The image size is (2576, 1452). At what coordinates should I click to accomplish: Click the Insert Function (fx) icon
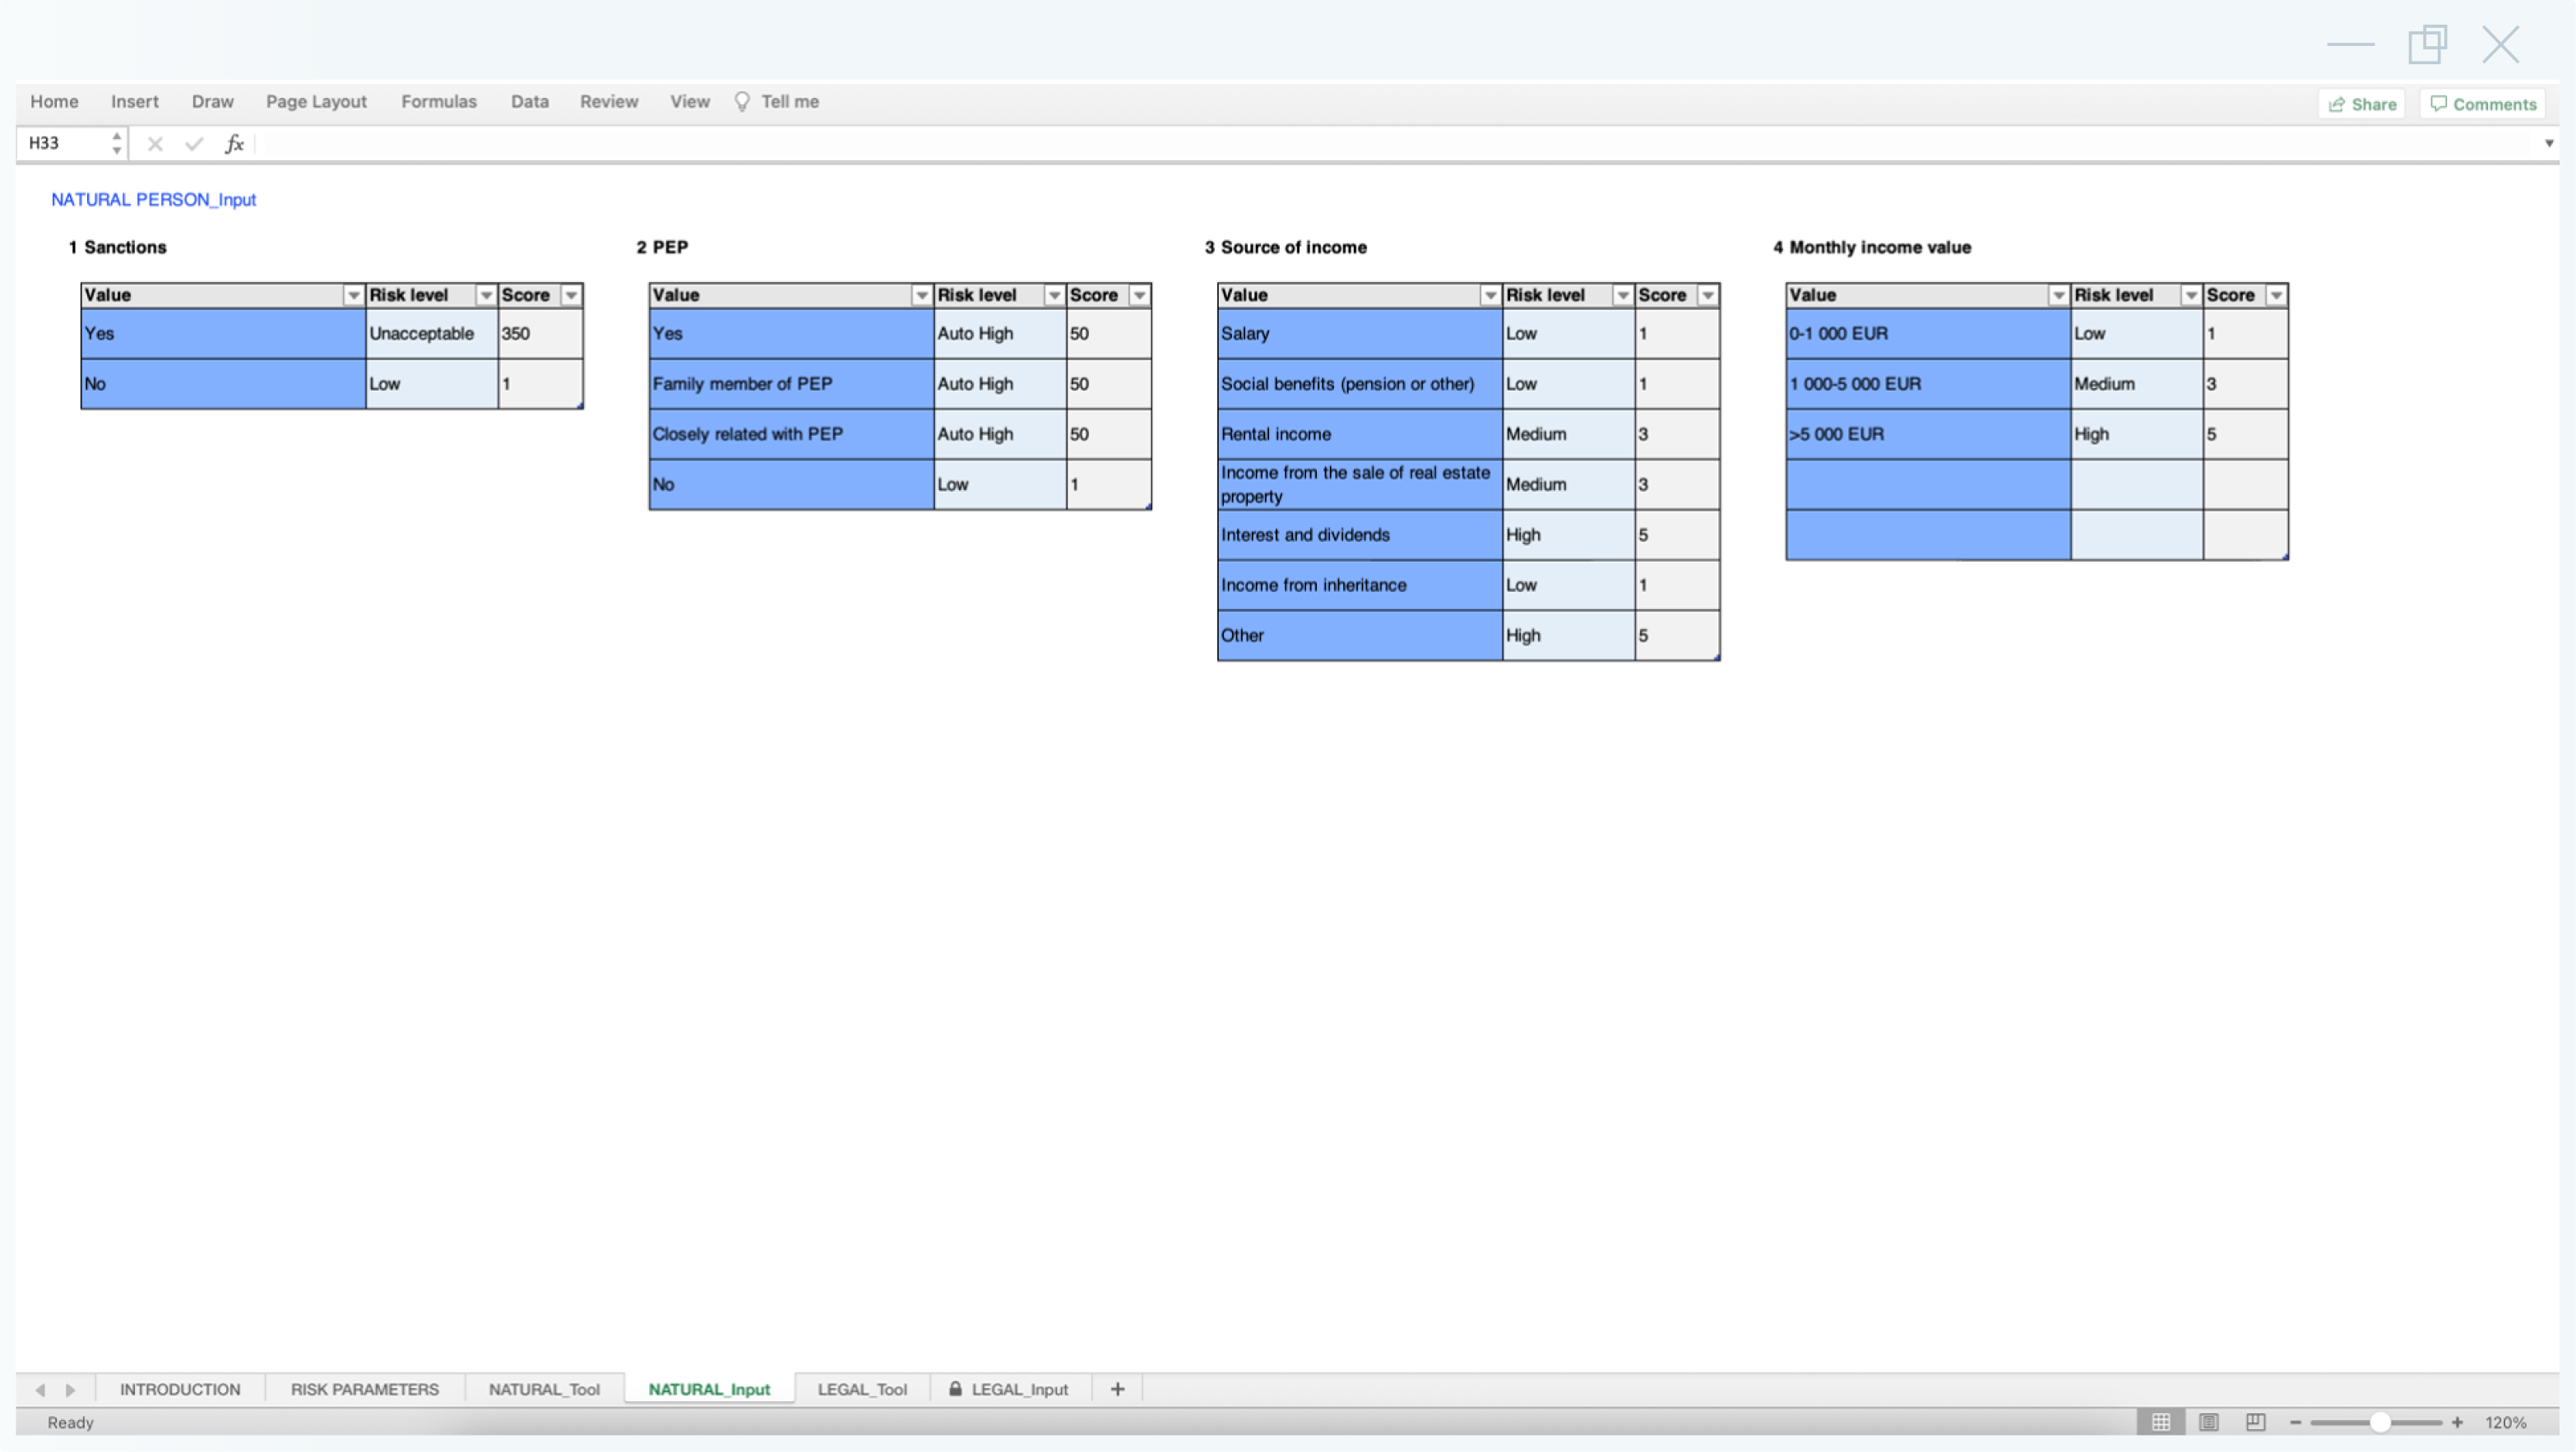(234, 143)
